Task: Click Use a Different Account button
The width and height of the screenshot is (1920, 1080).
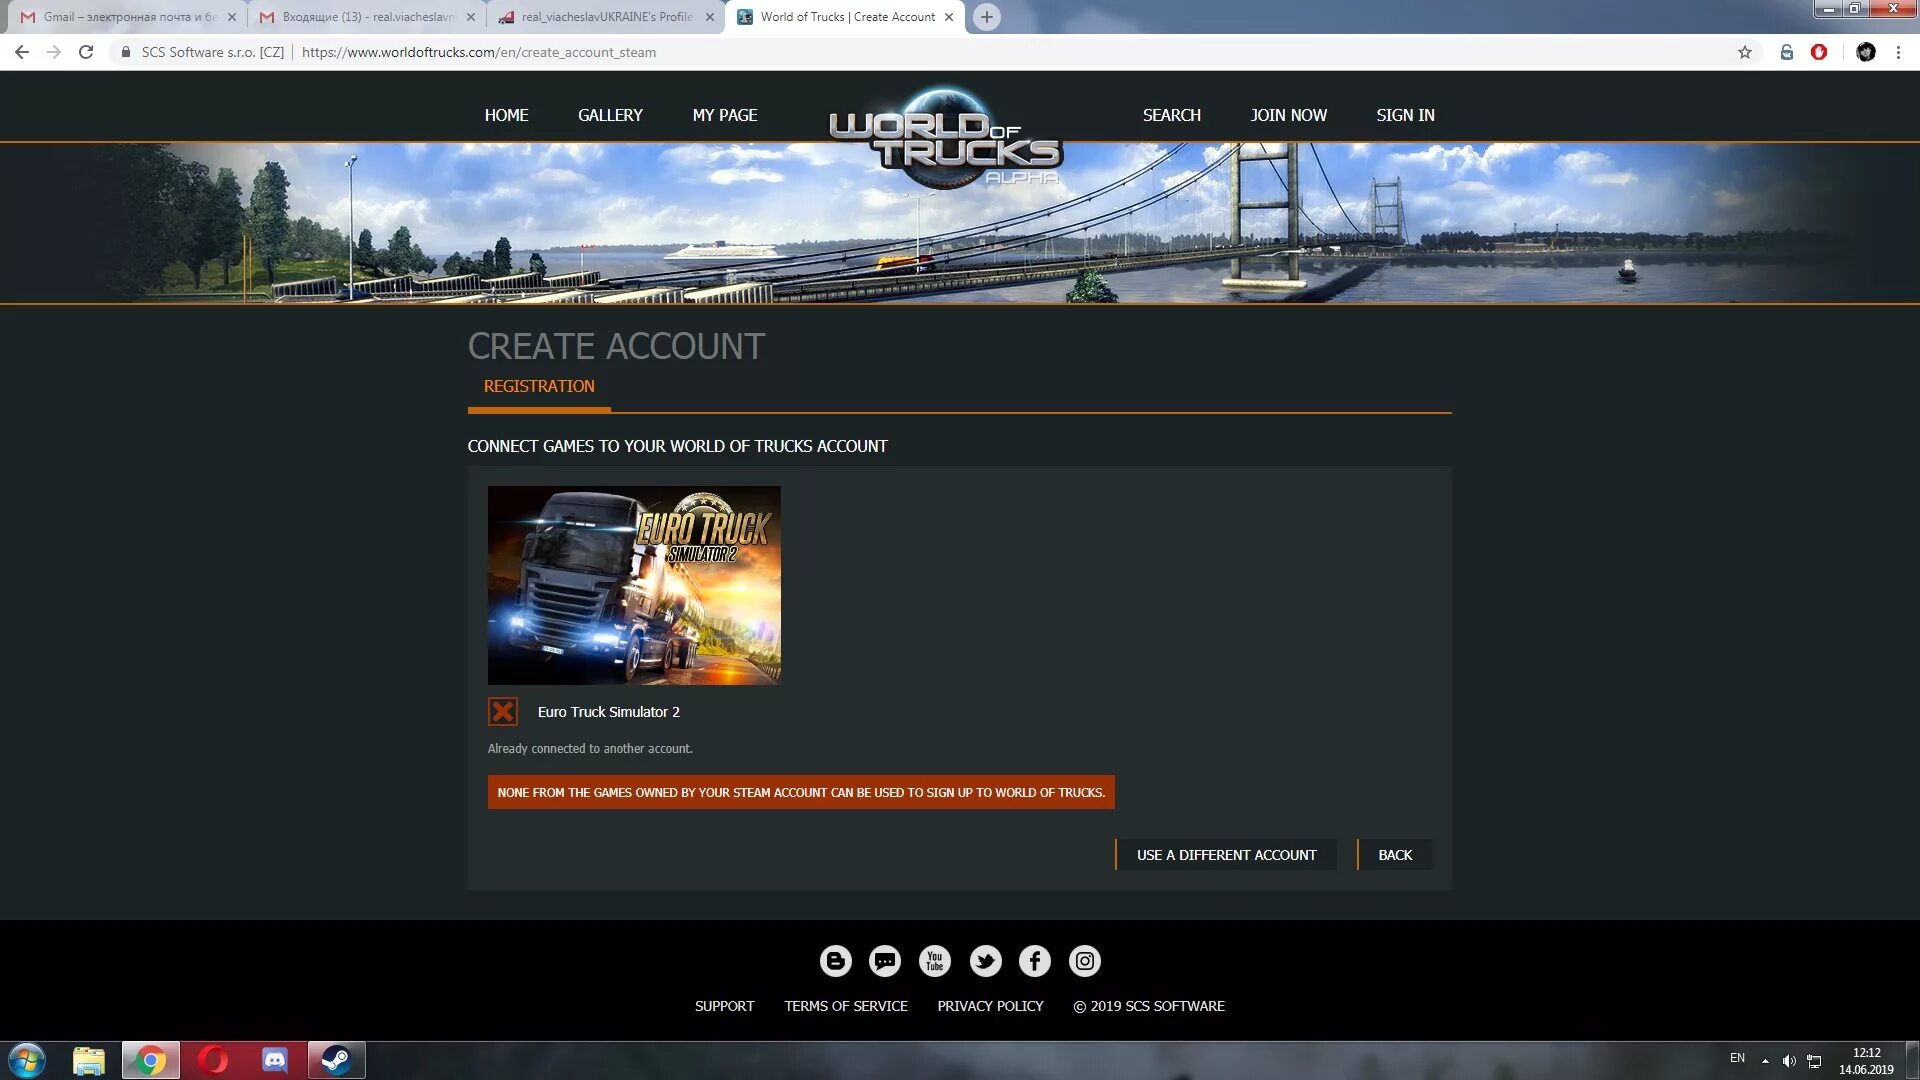Action: point(1226,855)
